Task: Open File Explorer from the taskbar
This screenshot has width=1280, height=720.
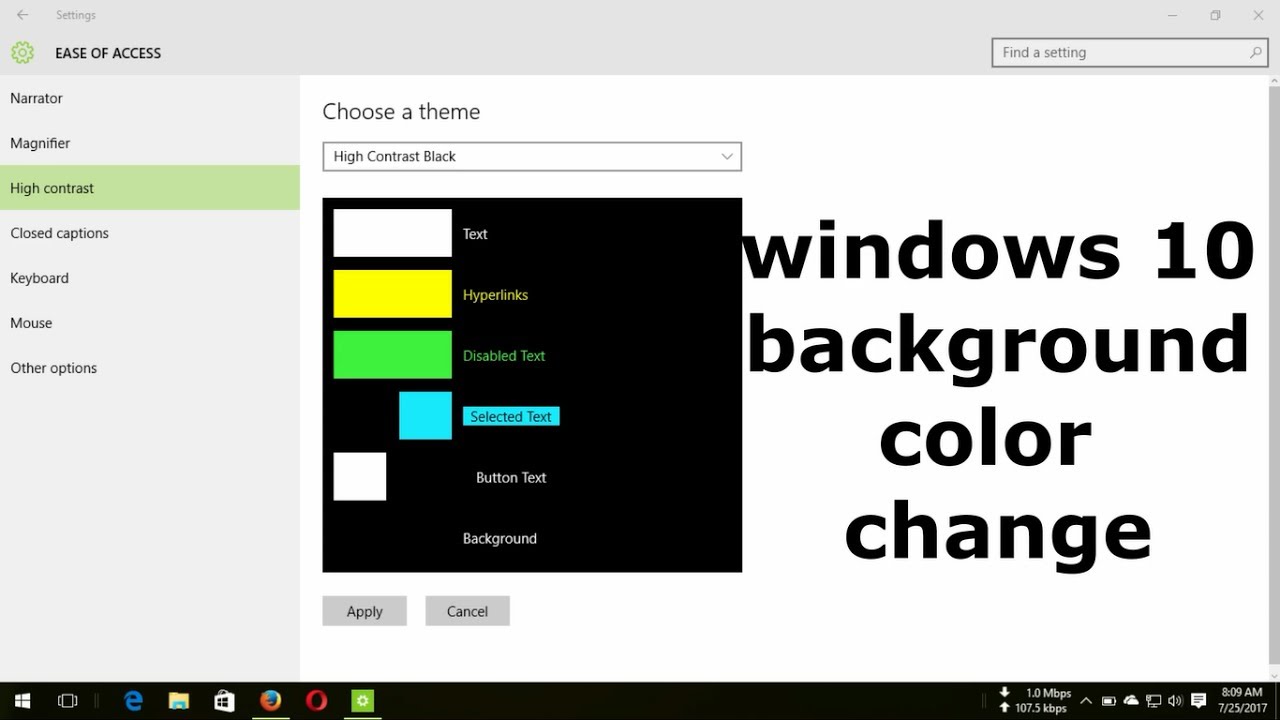Action: click(x=179, y=701)
